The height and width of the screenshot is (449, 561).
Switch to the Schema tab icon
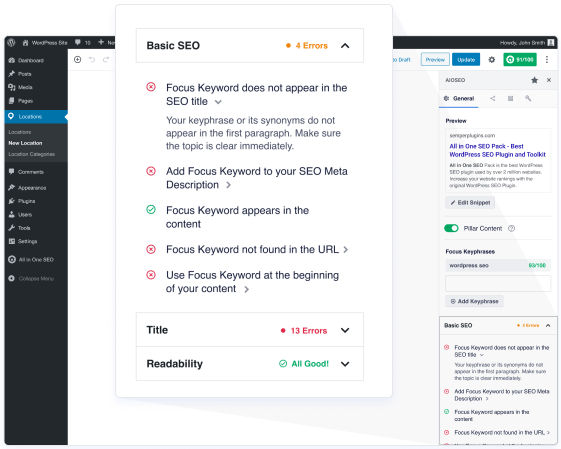(511, 98)
